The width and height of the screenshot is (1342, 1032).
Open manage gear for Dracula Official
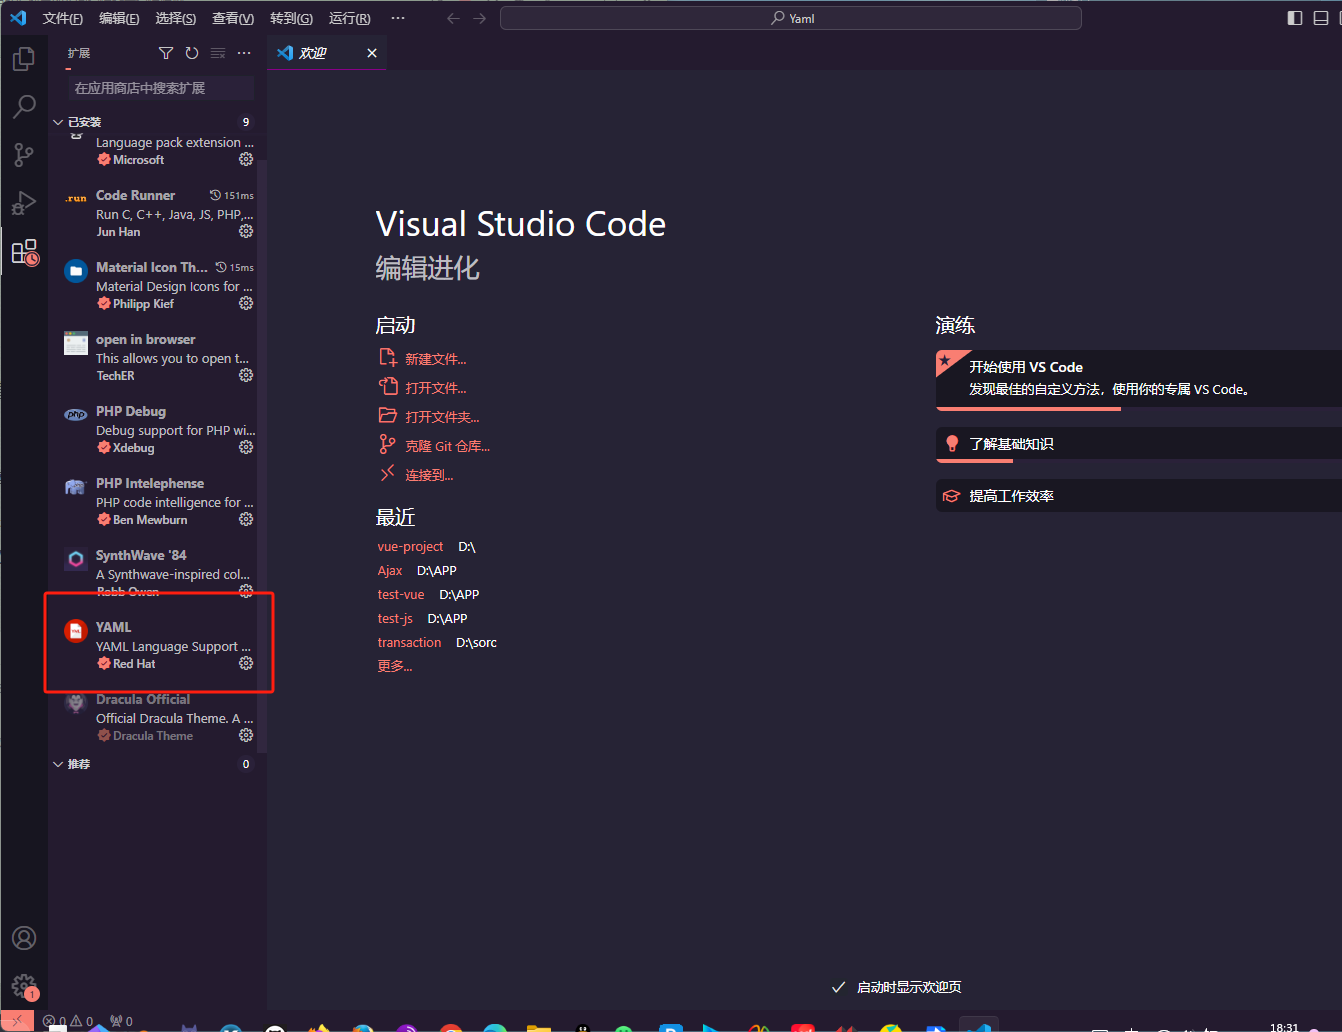pos(246,735)
